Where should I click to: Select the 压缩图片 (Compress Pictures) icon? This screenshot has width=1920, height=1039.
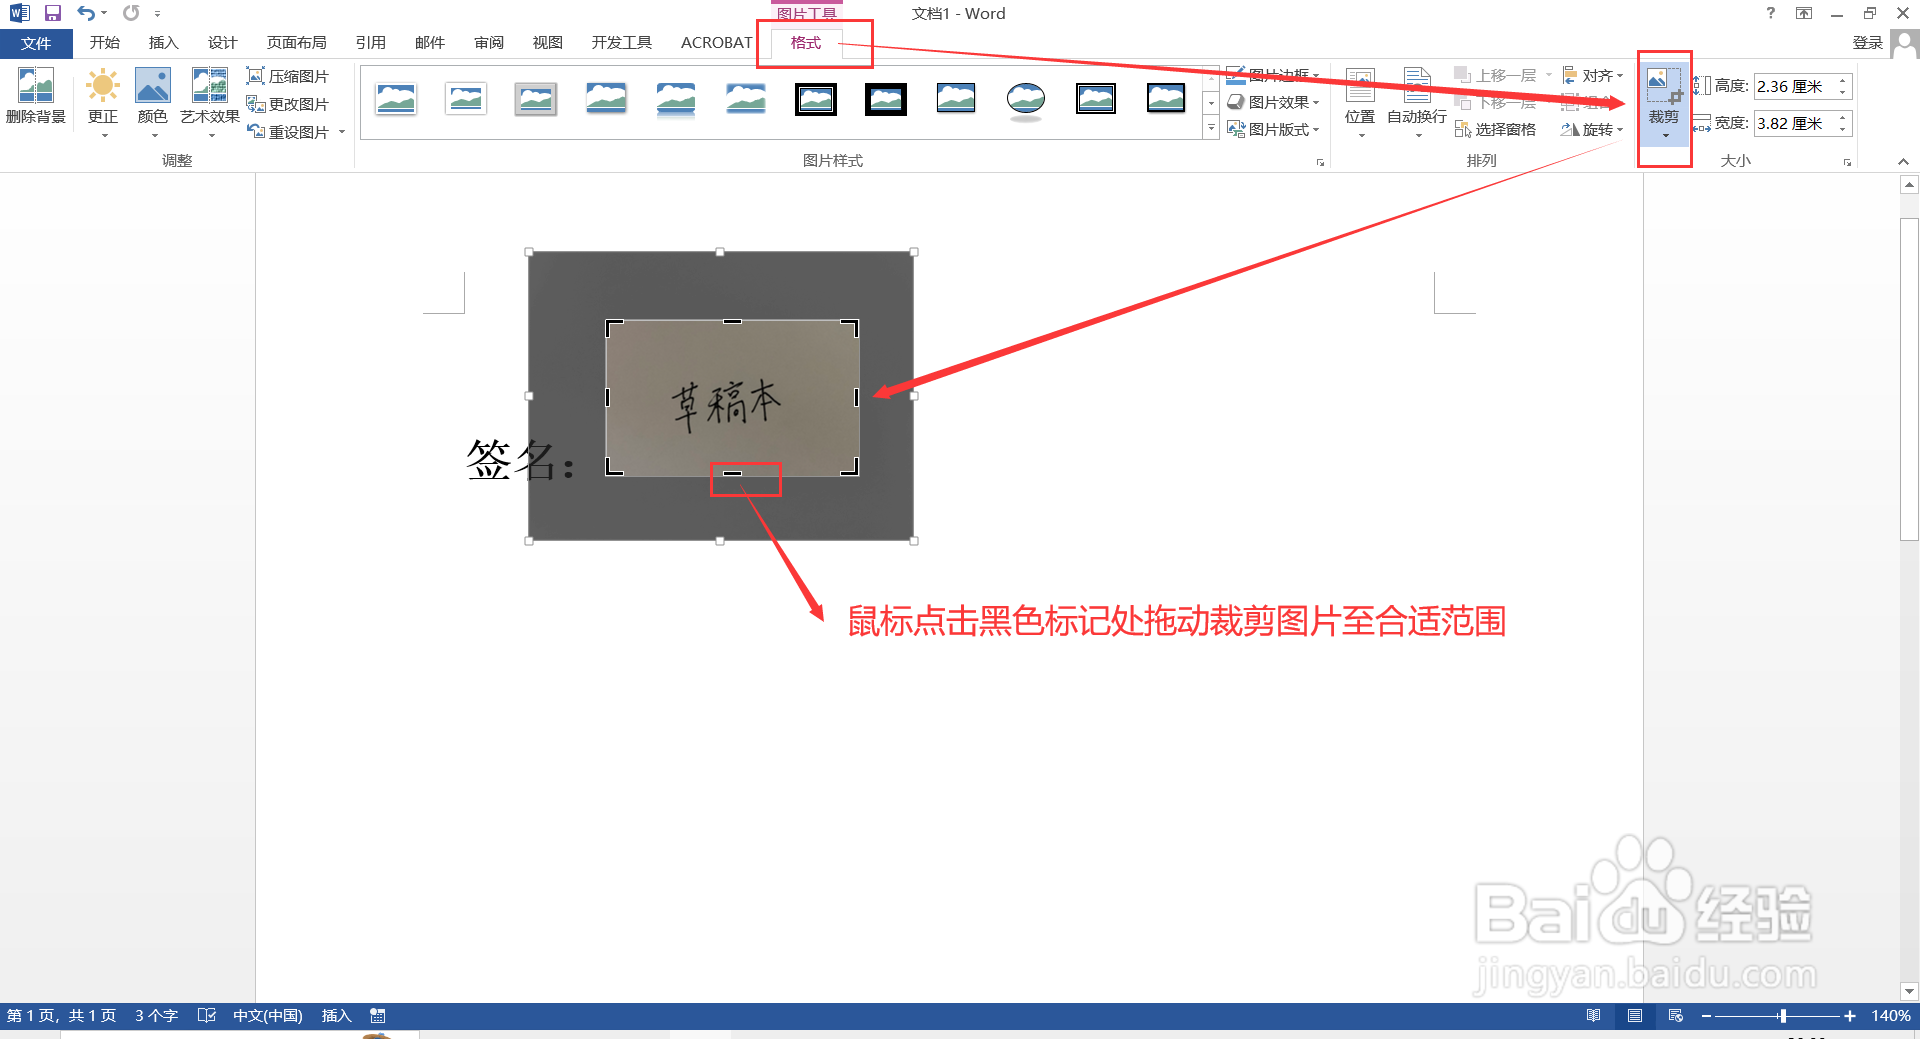pos(256,75)
